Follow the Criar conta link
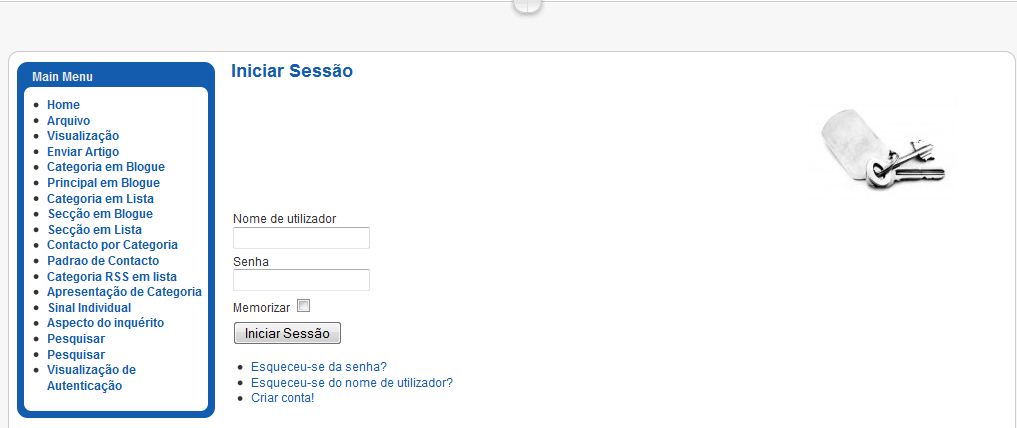 click(283, 398)
